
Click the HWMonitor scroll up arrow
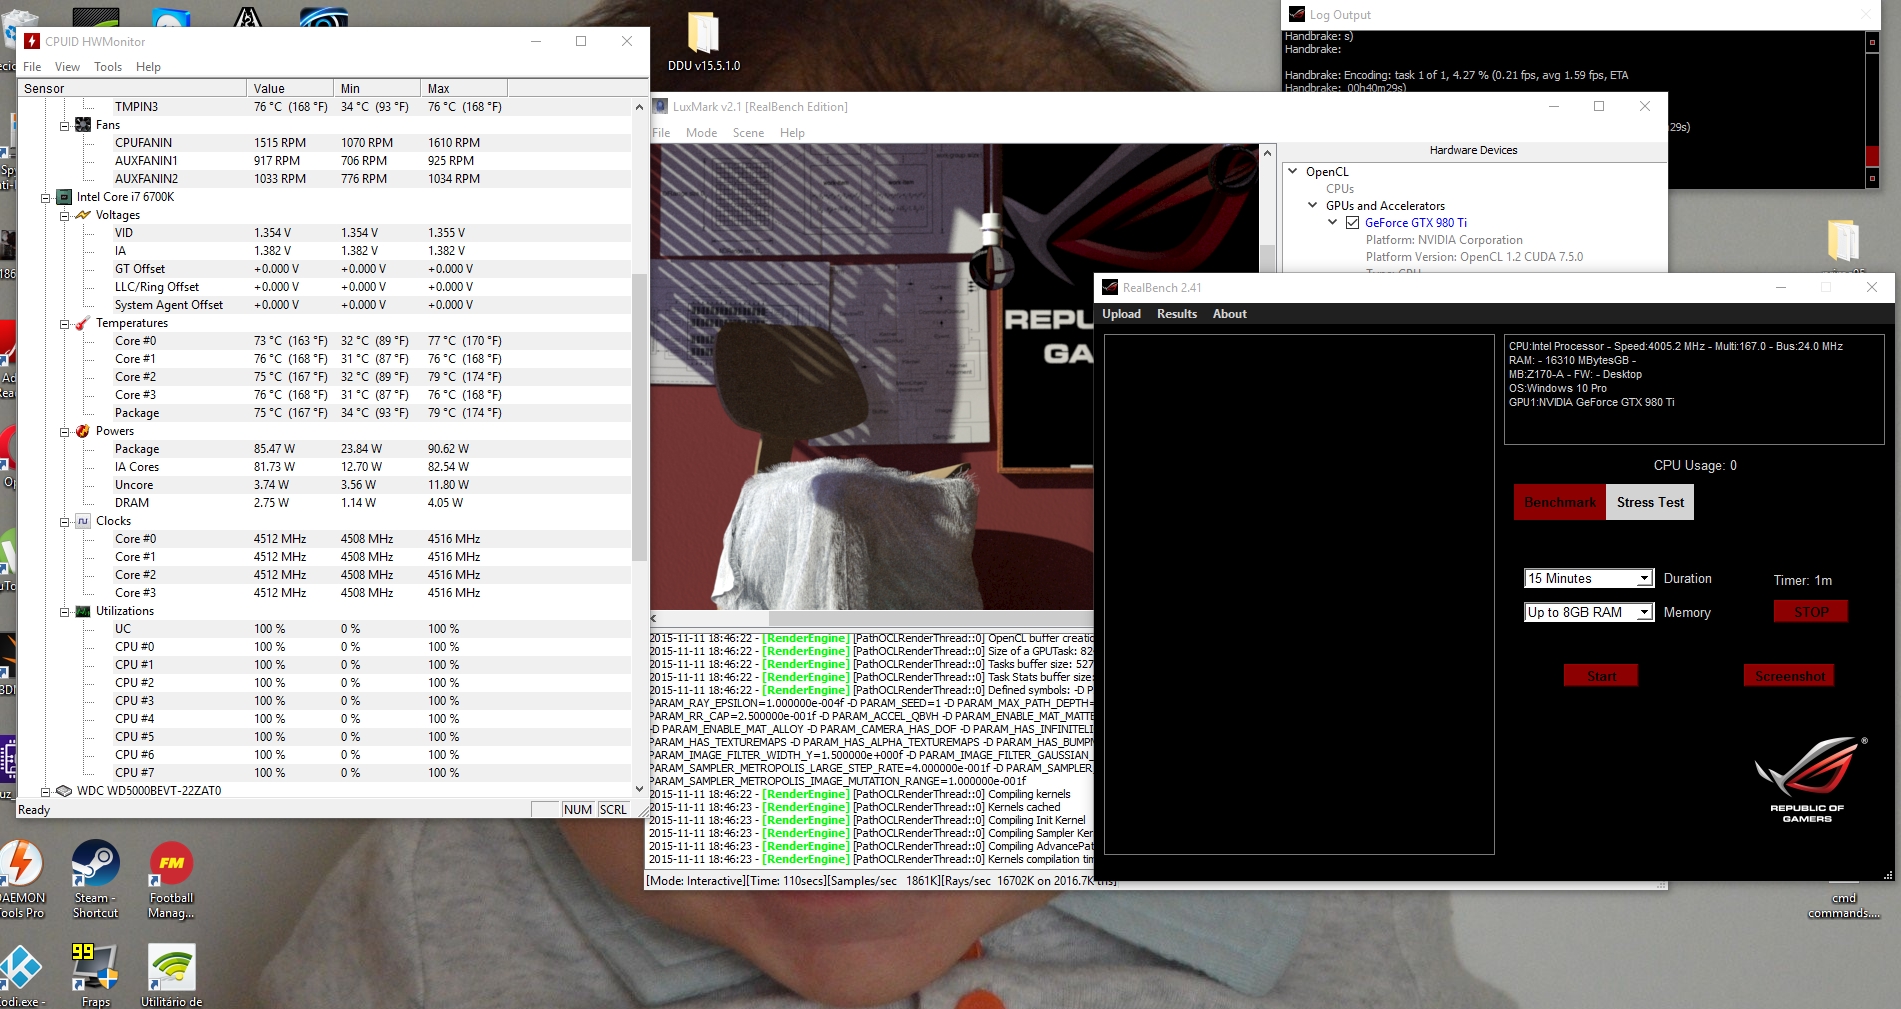(x=640, y=107)
